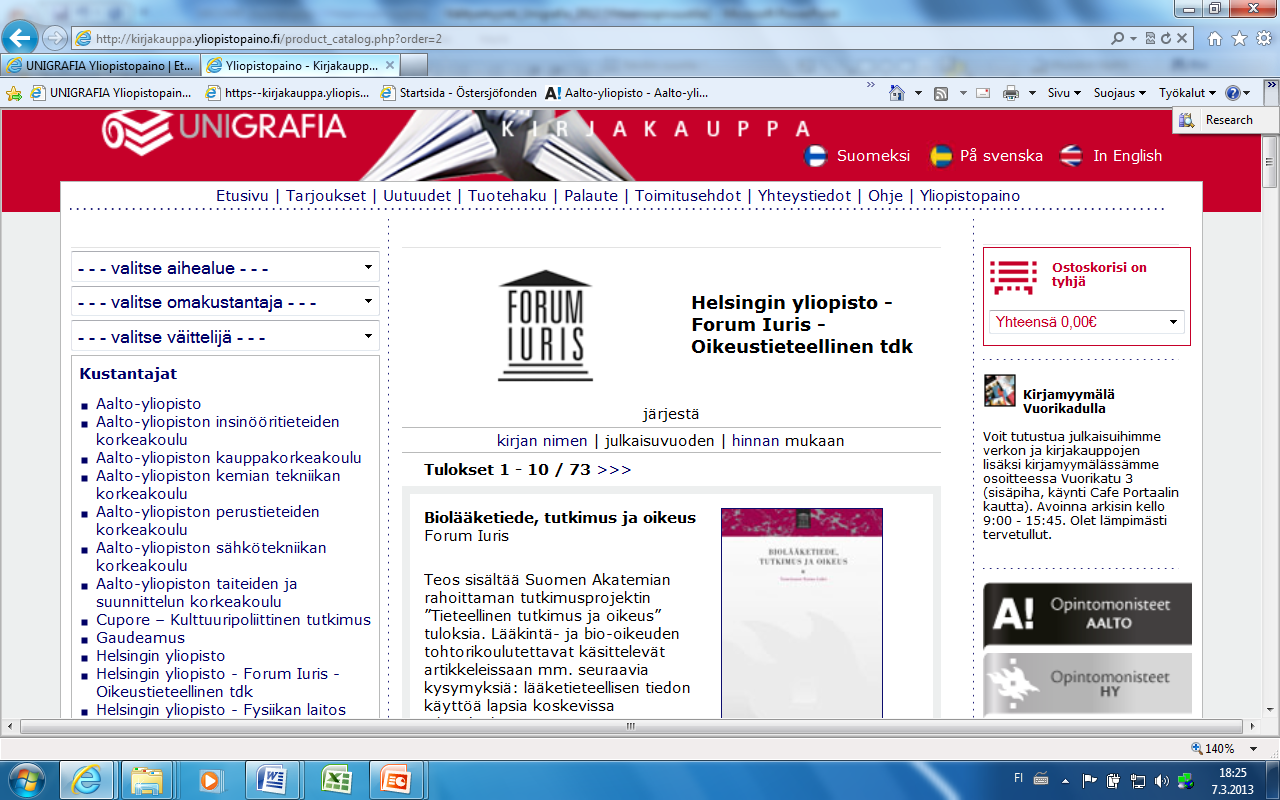Open the Yhteystiedot menu item

[x=804, y=196]
